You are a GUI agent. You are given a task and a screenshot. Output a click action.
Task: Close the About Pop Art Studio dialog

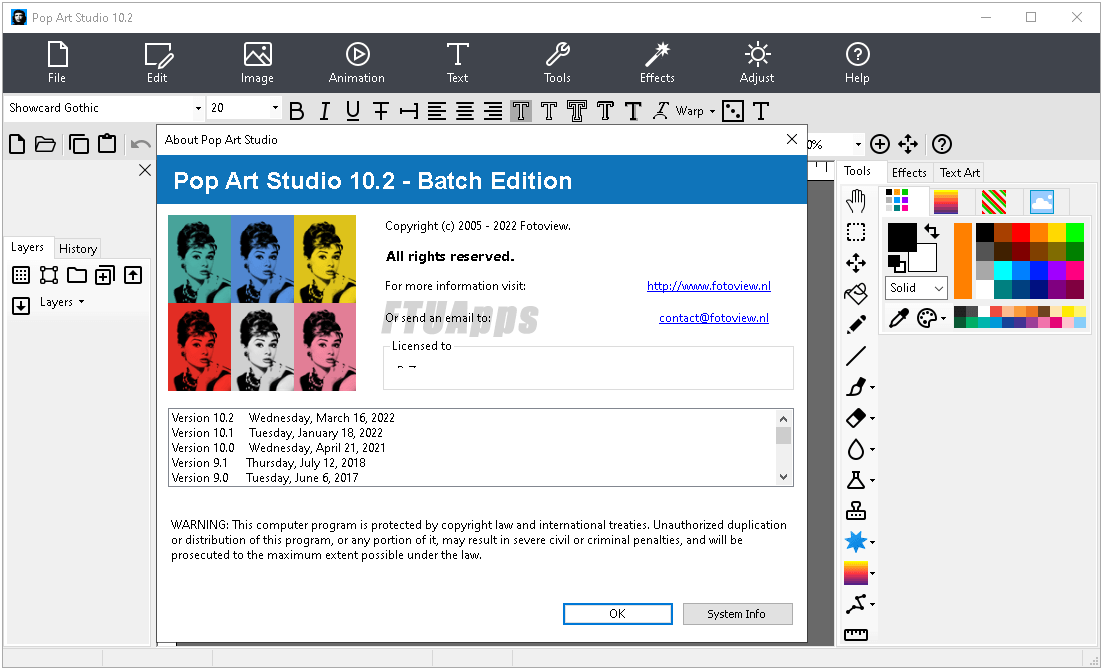pyautogui.click(x=791, y=139)
